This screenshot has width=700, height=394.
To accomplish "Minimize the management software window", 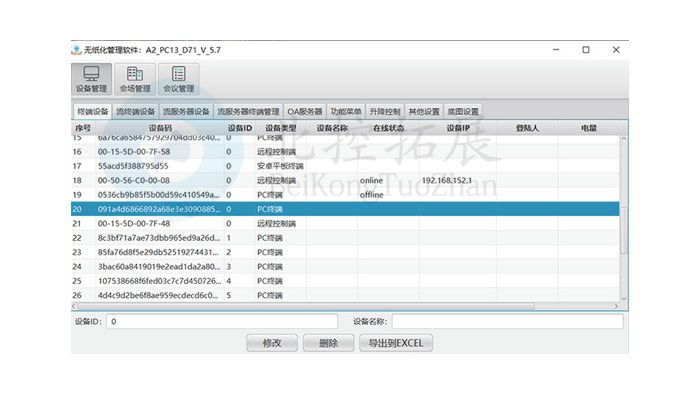I will (x=556, y=50).
